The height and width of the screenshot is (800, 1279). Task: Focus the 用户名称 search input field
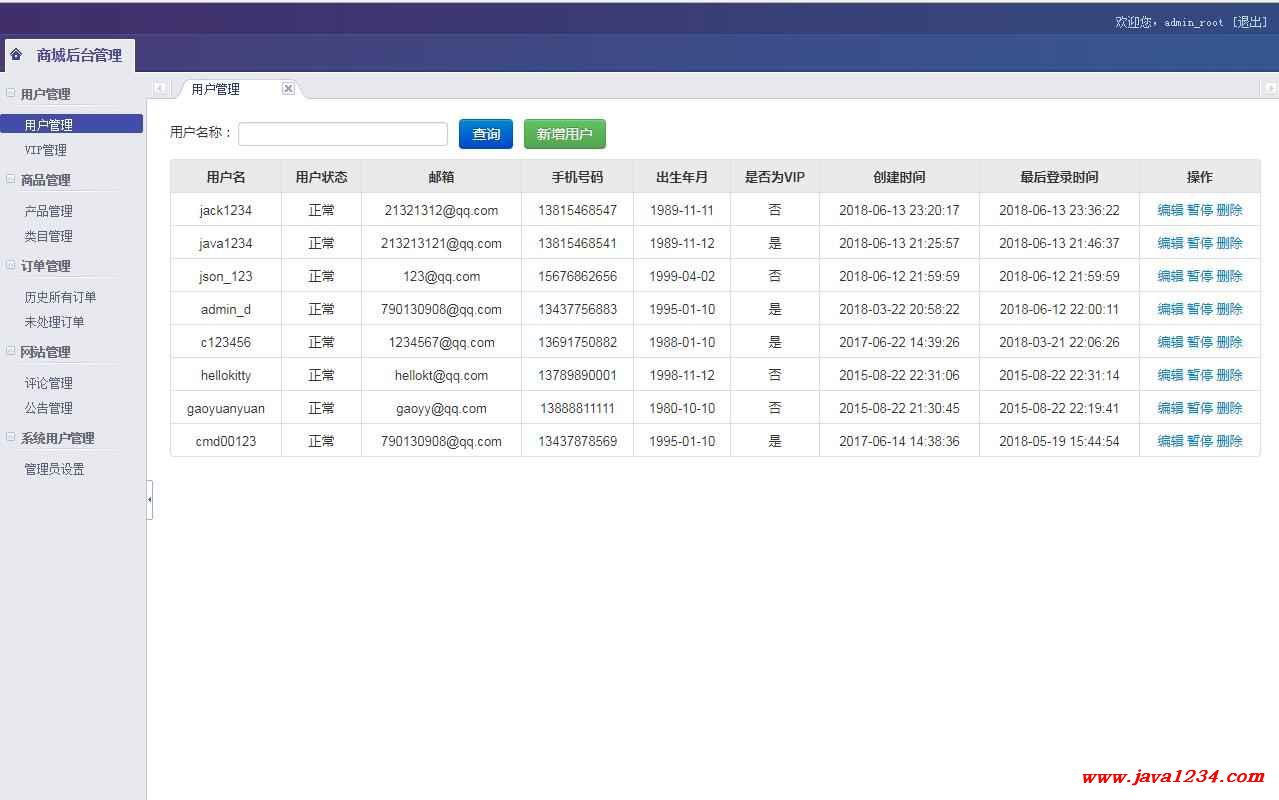click(x=343, y=134)
